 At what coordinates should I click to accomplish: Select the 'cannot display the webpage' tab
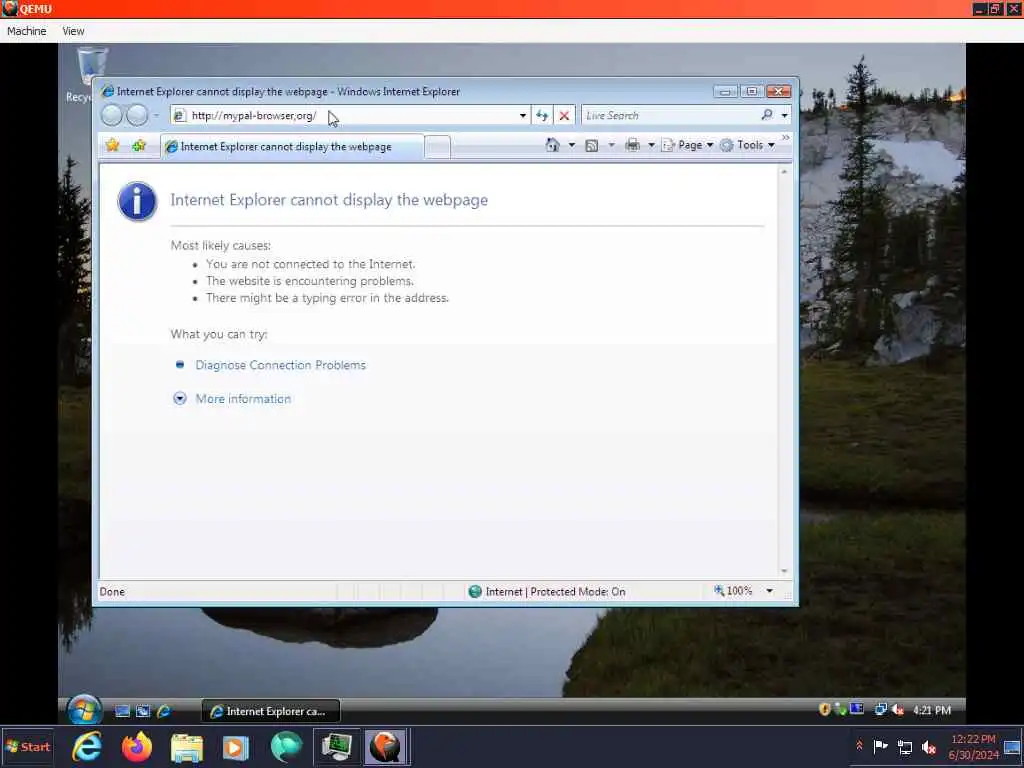coord(292,146)
